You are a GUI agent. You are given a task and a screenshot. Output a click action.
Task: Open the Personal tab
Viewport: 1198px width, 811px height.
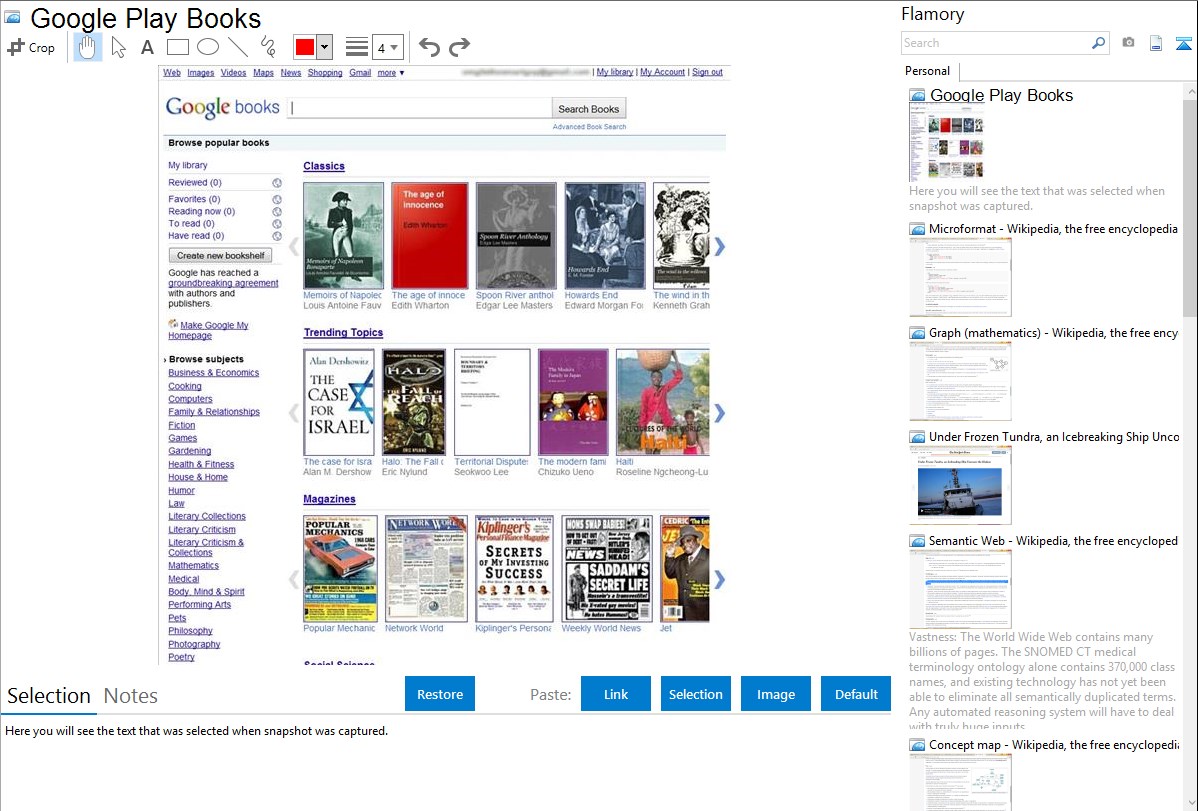[928, 71]
